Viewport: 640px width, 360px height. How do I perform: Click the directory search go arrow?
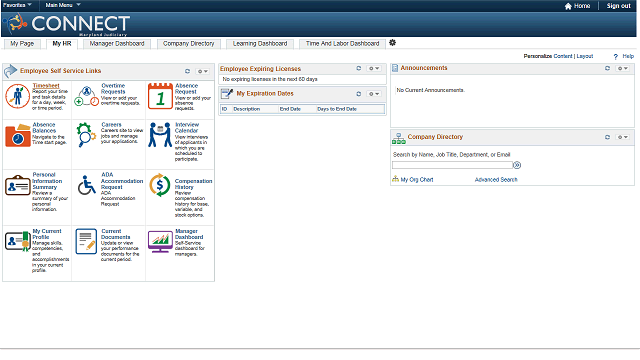pyautogui.click(x=517, y=165)
